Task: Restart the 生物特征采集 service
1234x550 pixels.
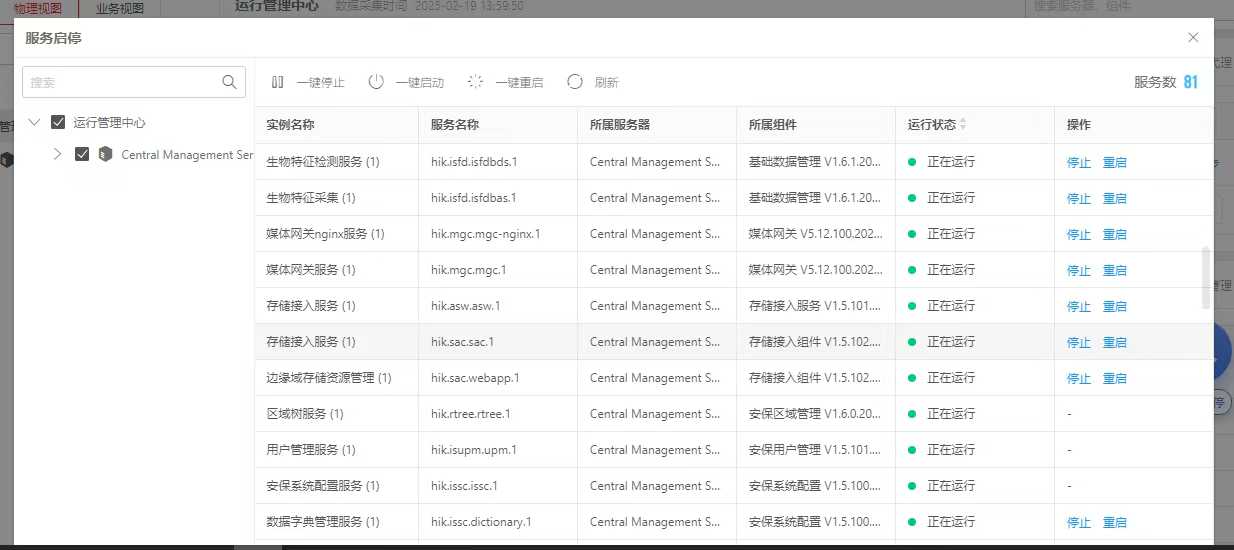Action: pyautogui.click(x=1115, y=198)
